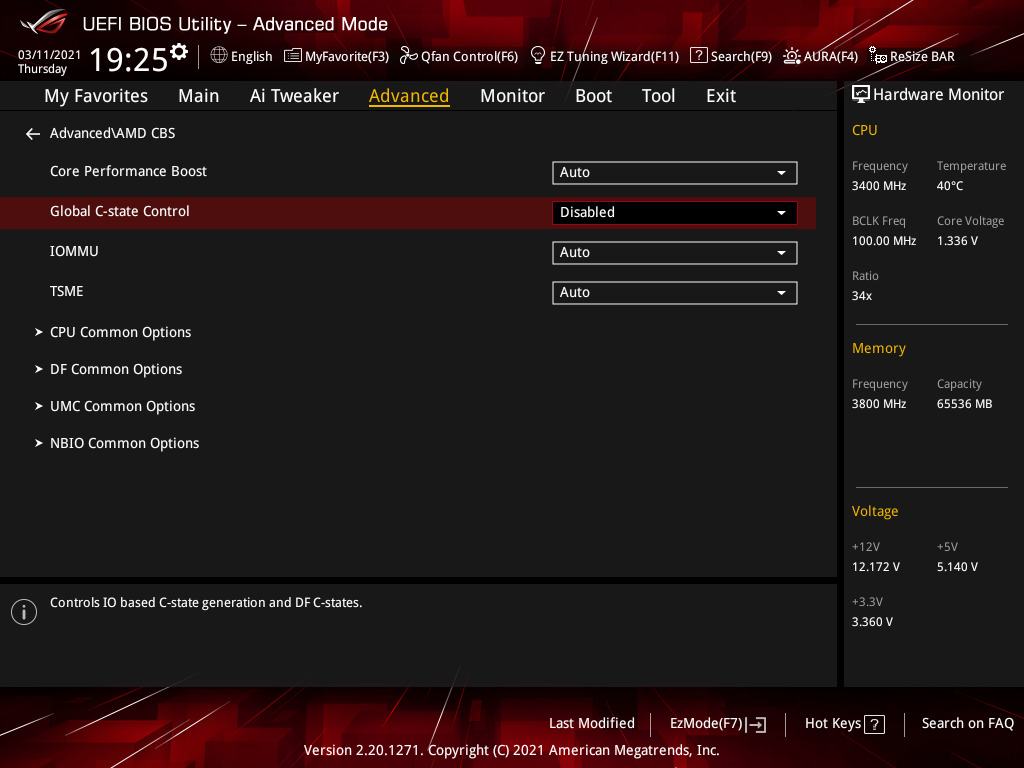Image resolution: width=1024 pixels, height=768 pixels.
Task: Click the date 03/11/2021
Action: pos(49,55)
